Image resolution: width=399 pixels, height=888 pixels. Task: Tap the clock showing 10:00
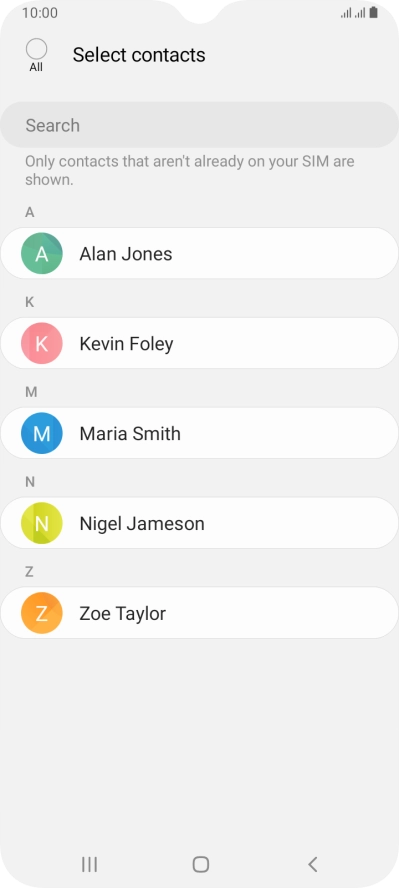click(x=40, y=12)
